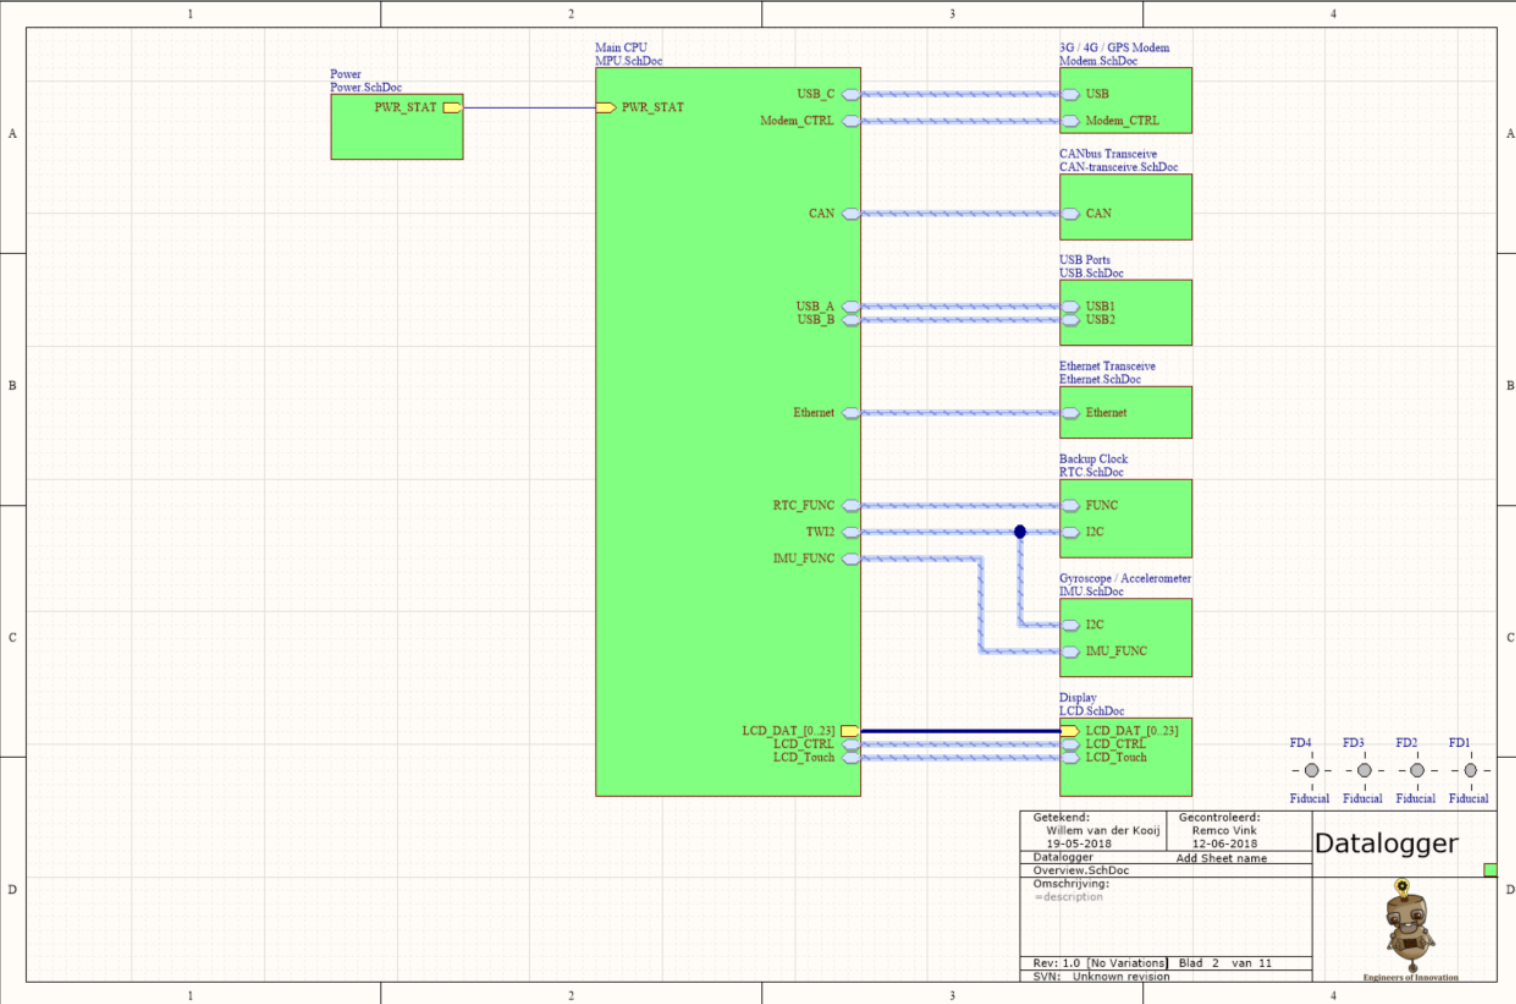Screen dimensions: 1516x1004
Task: Select the FD3 fiducial marker
Action: 1364,770
